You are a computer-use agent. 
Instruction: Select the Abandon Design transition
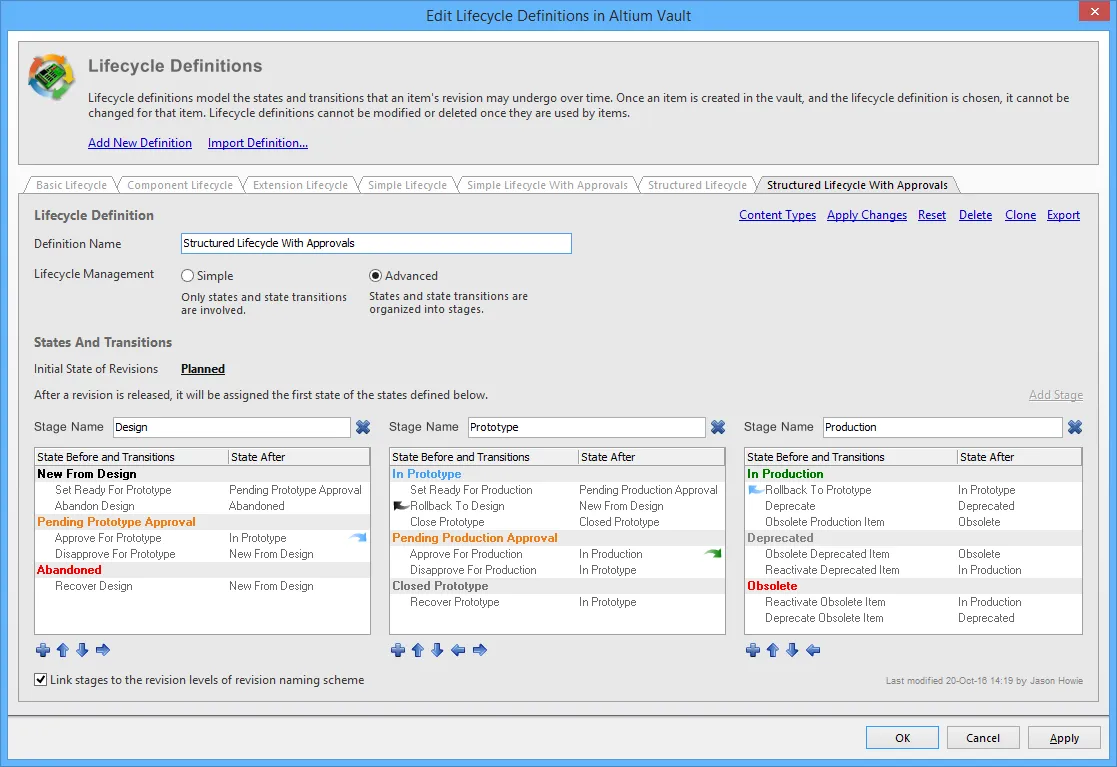(x=202, y=506)
